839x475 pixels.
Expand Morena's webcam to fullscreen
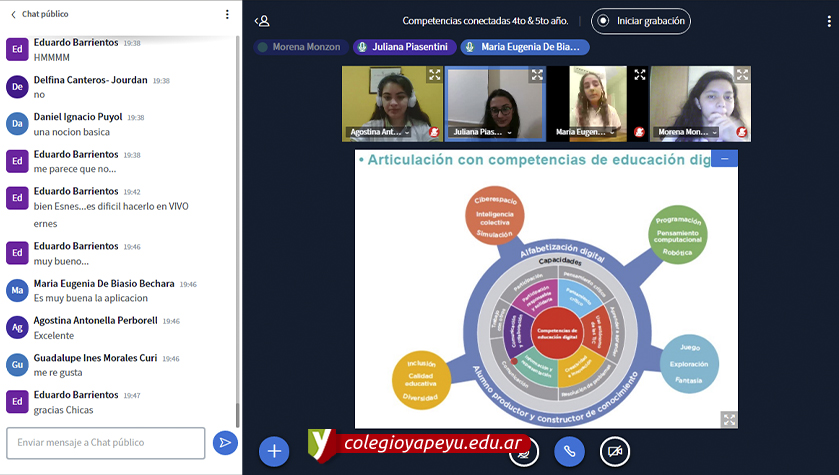pyautogui.click(x=742, y=75)
